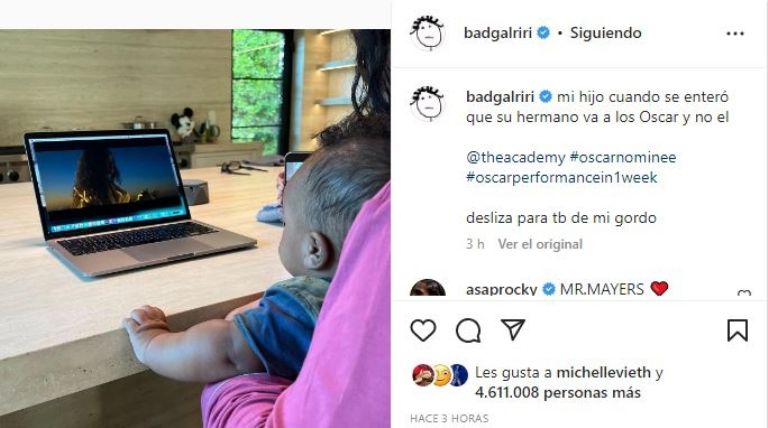
Task: Click the verified badge next to header badgalriri
Action: tap(543, 33)
